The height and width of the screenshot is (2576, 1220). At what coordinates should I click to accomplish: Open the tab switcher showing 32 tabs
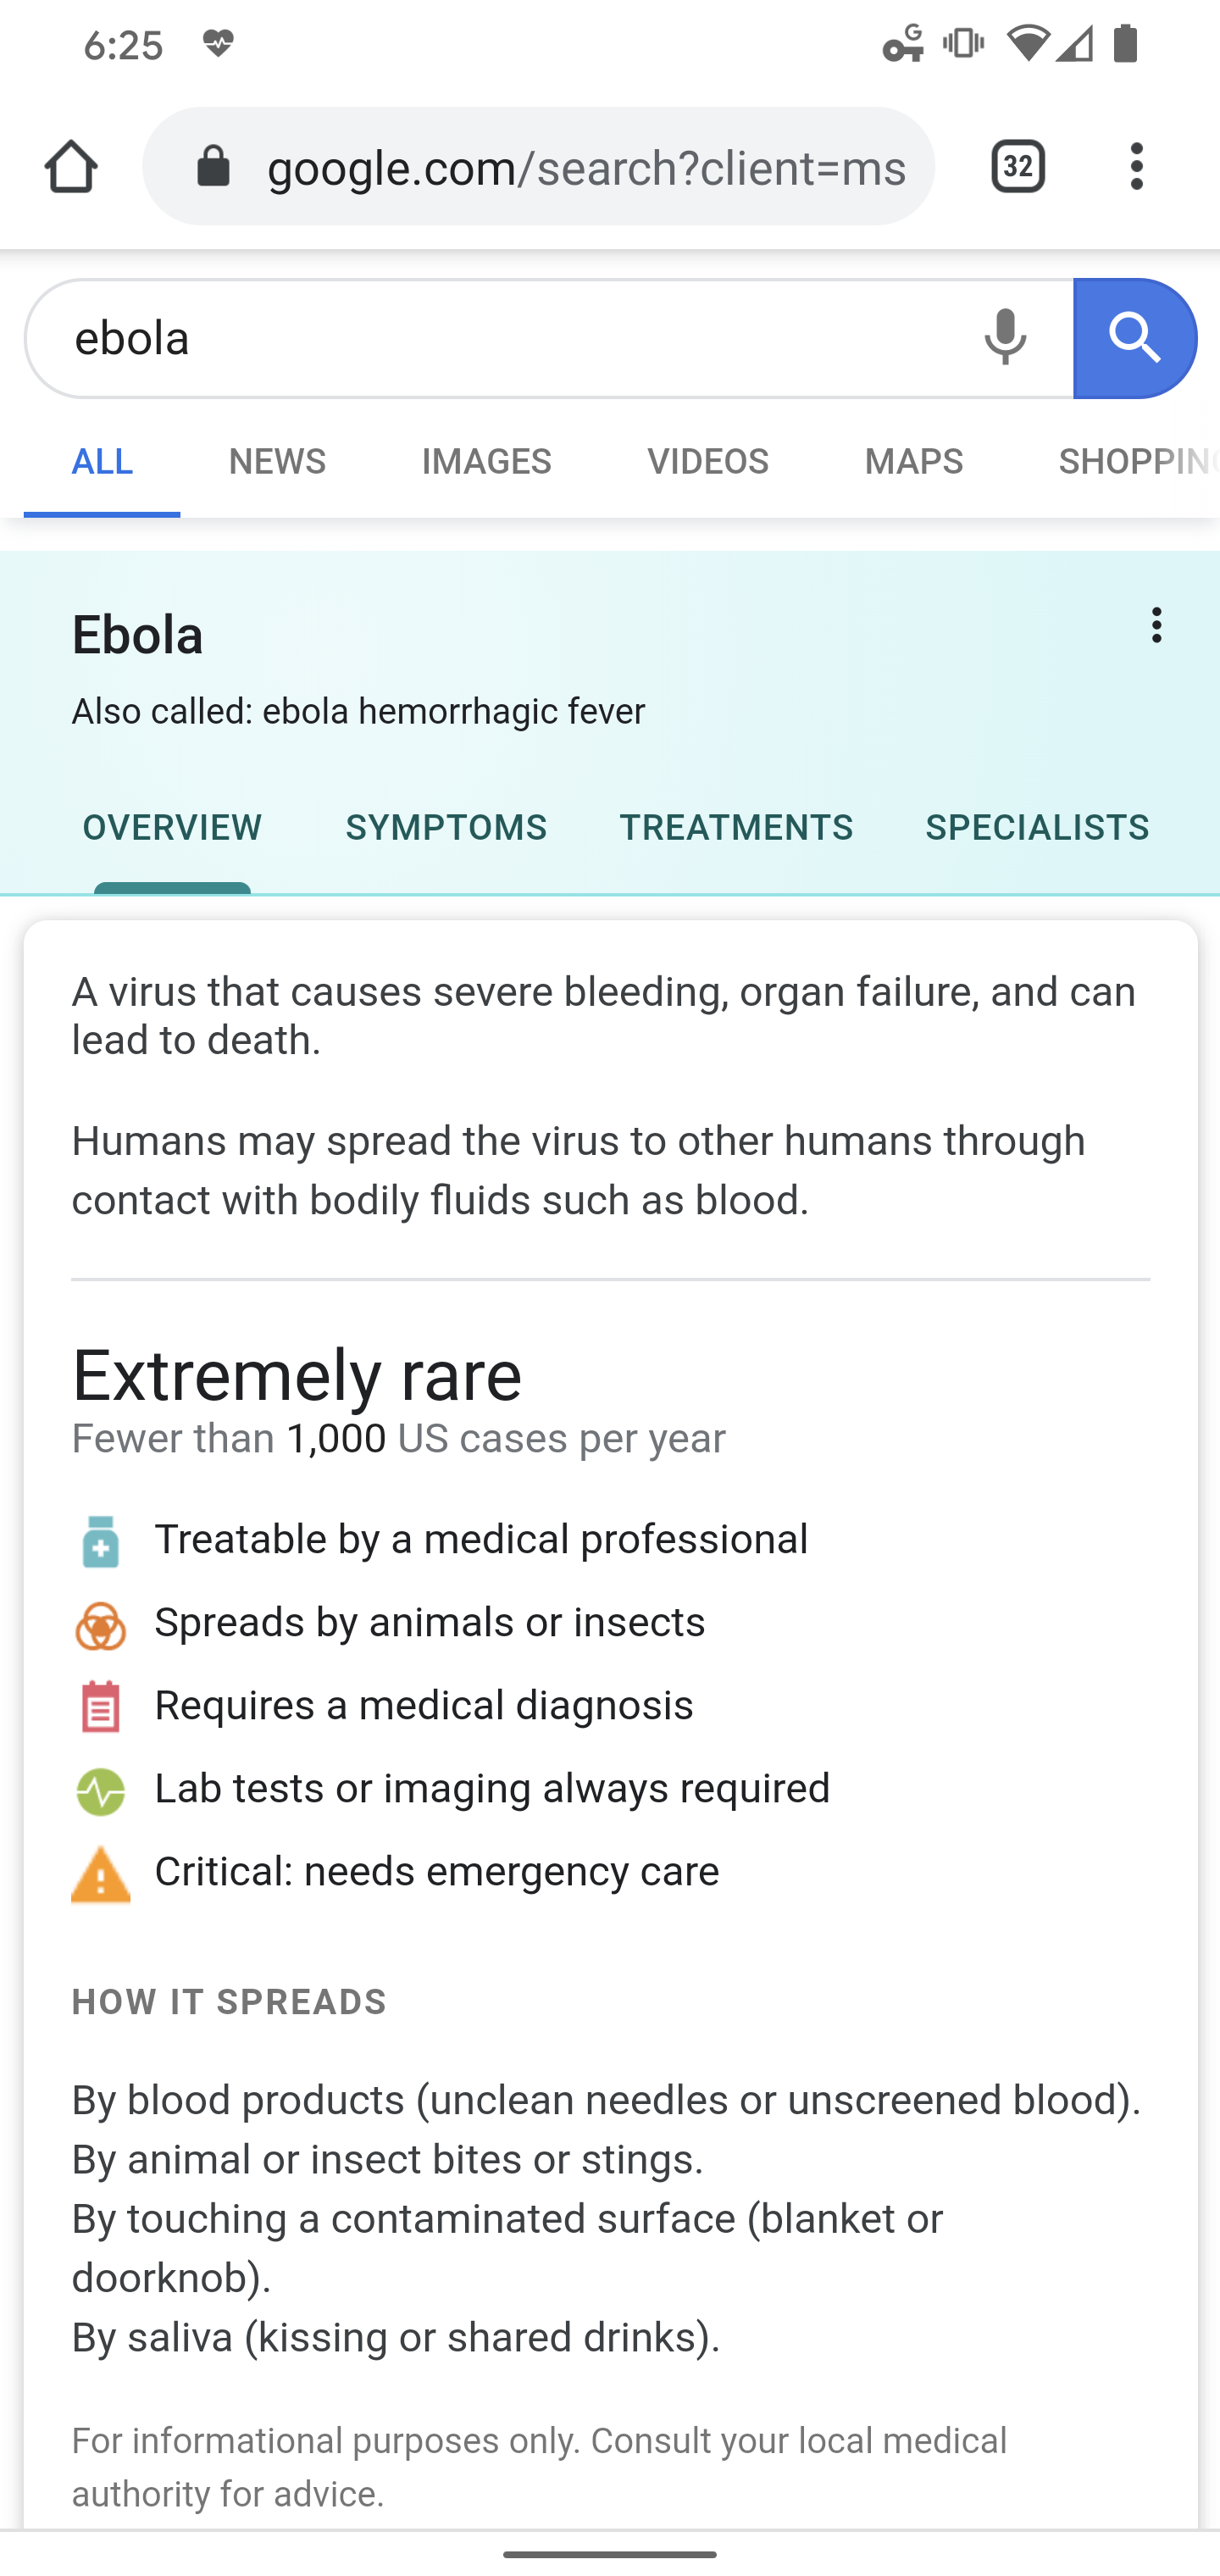pos(1018,166)
